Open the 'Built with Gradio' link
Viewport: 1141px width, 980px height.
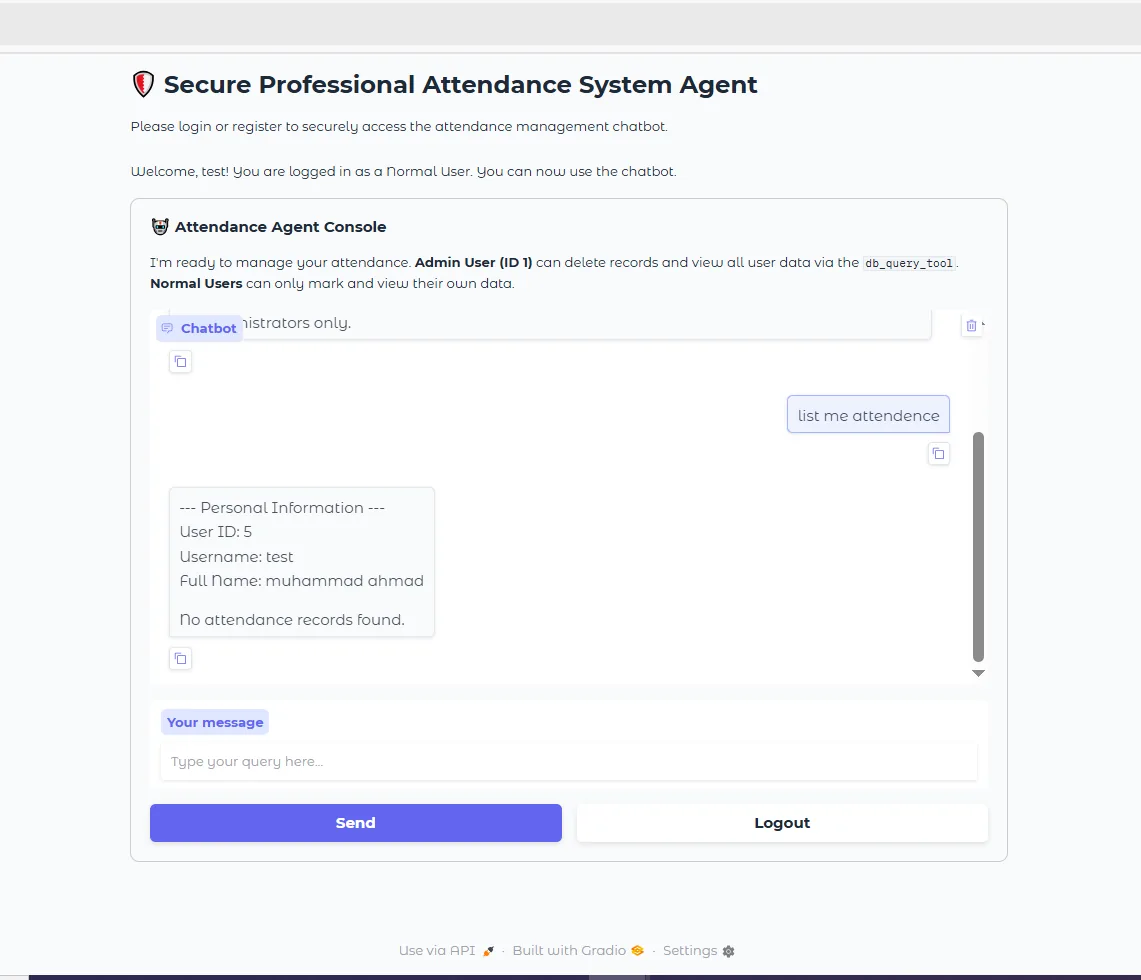(578, 950)
